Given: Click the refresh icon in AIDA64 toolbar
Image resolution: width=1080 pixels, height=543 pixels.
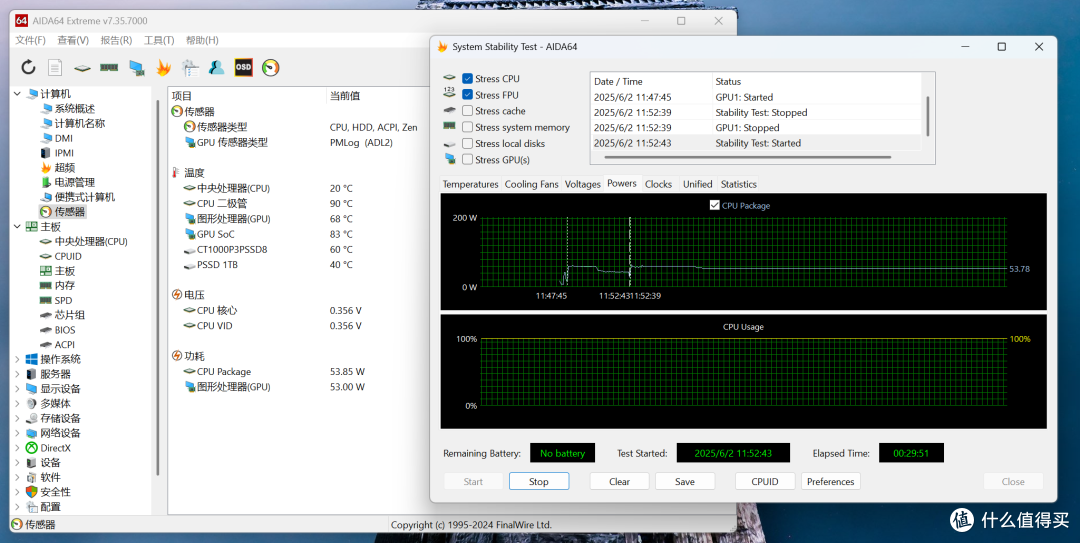Looking at the screenshot, I should [x=28, y=68].
